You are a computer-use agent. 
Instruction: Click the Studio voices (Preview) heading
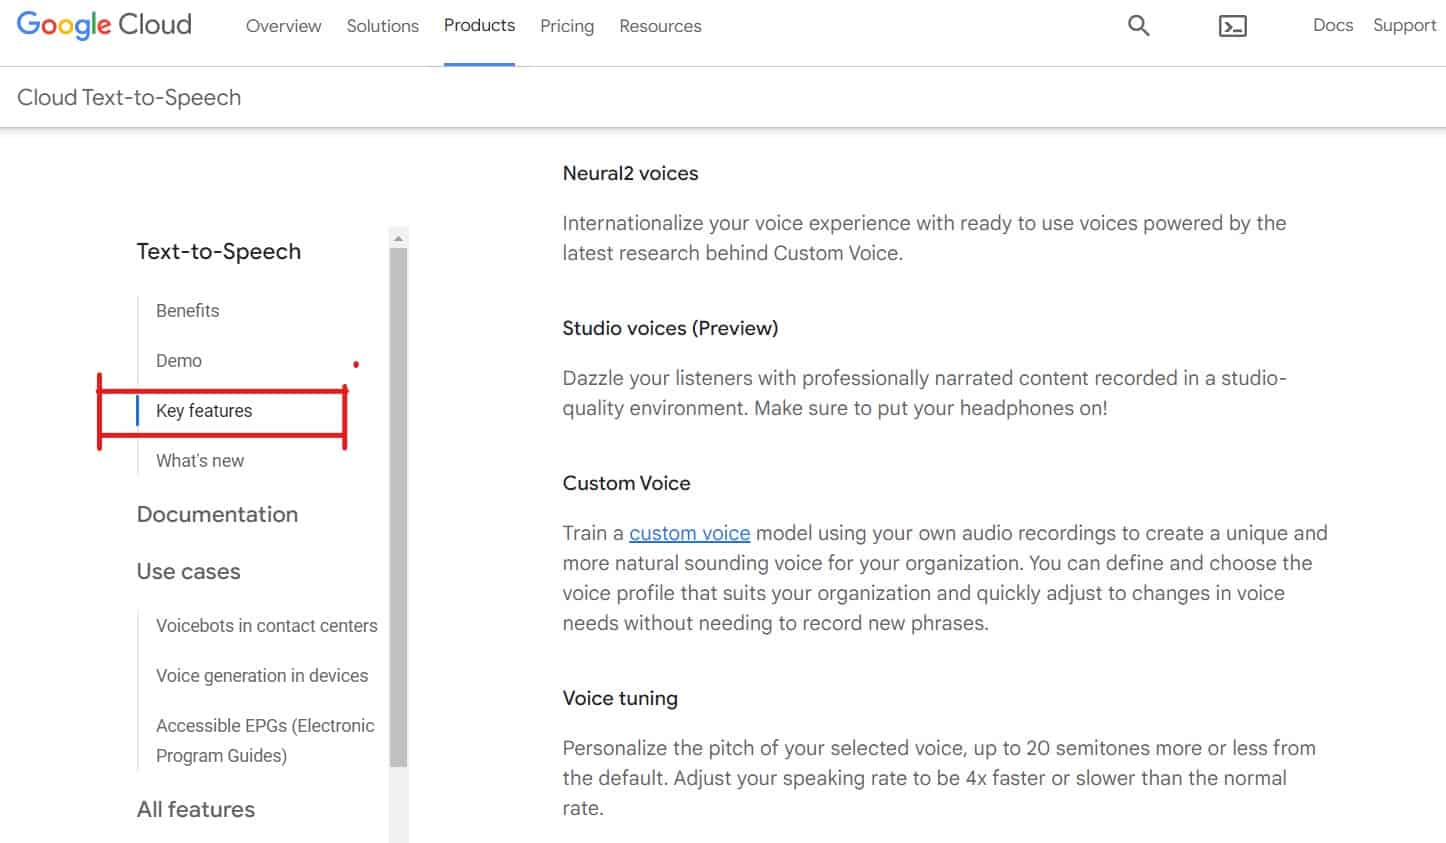tap(670, 328)
